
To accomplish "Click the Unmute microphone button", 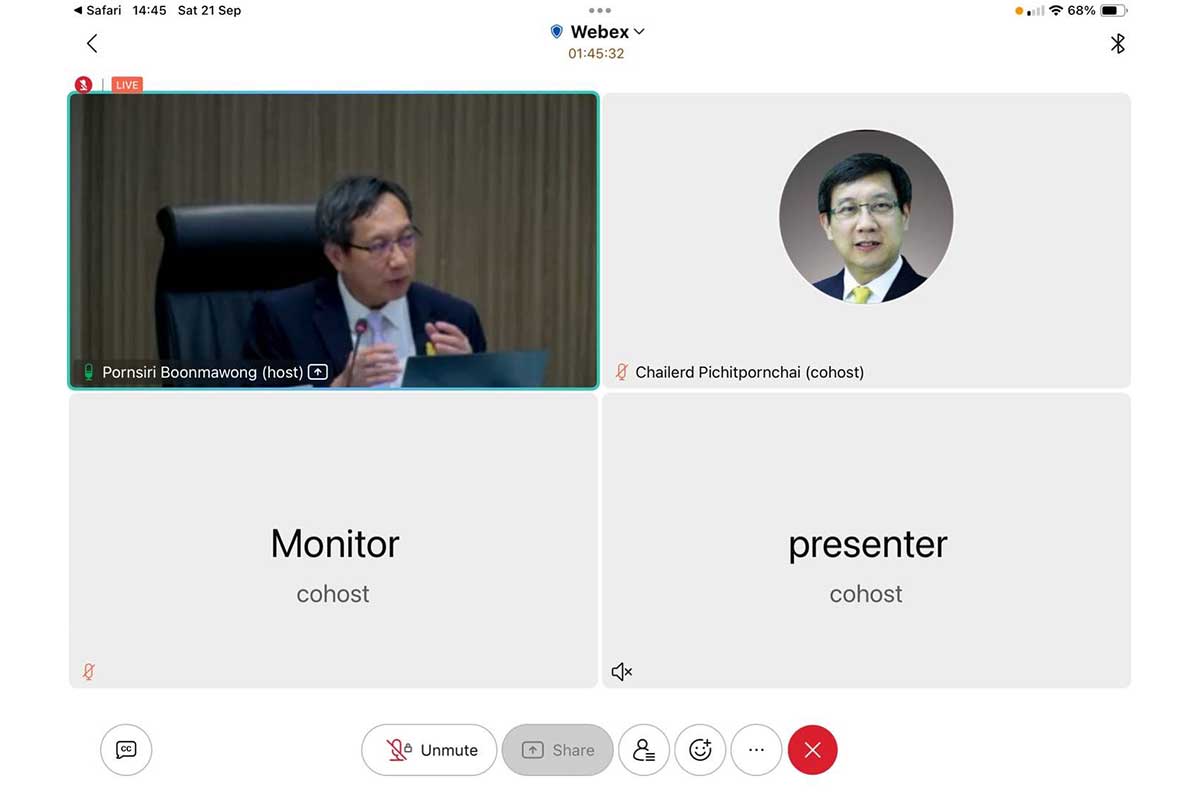I will click(x=429, y=750).
